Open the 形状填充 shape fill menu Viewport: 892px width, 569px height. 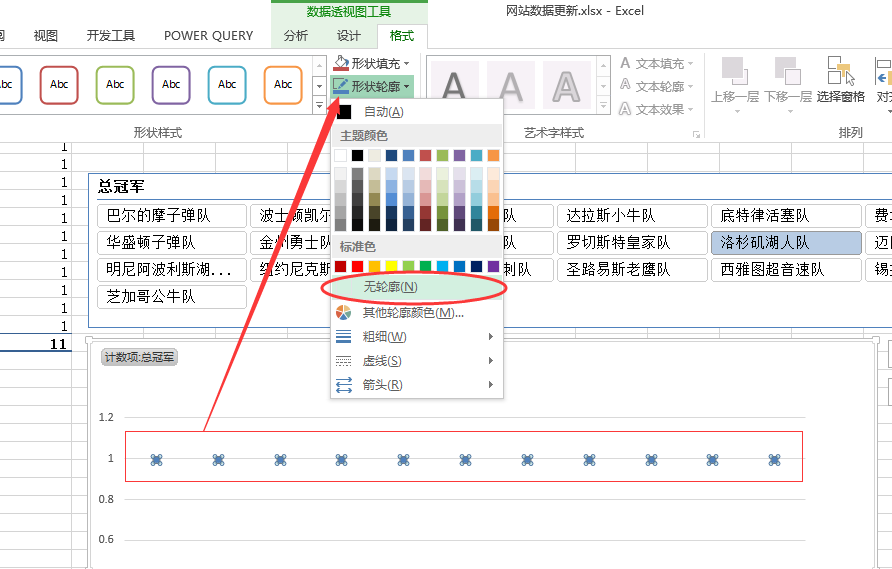click(371, 63)
